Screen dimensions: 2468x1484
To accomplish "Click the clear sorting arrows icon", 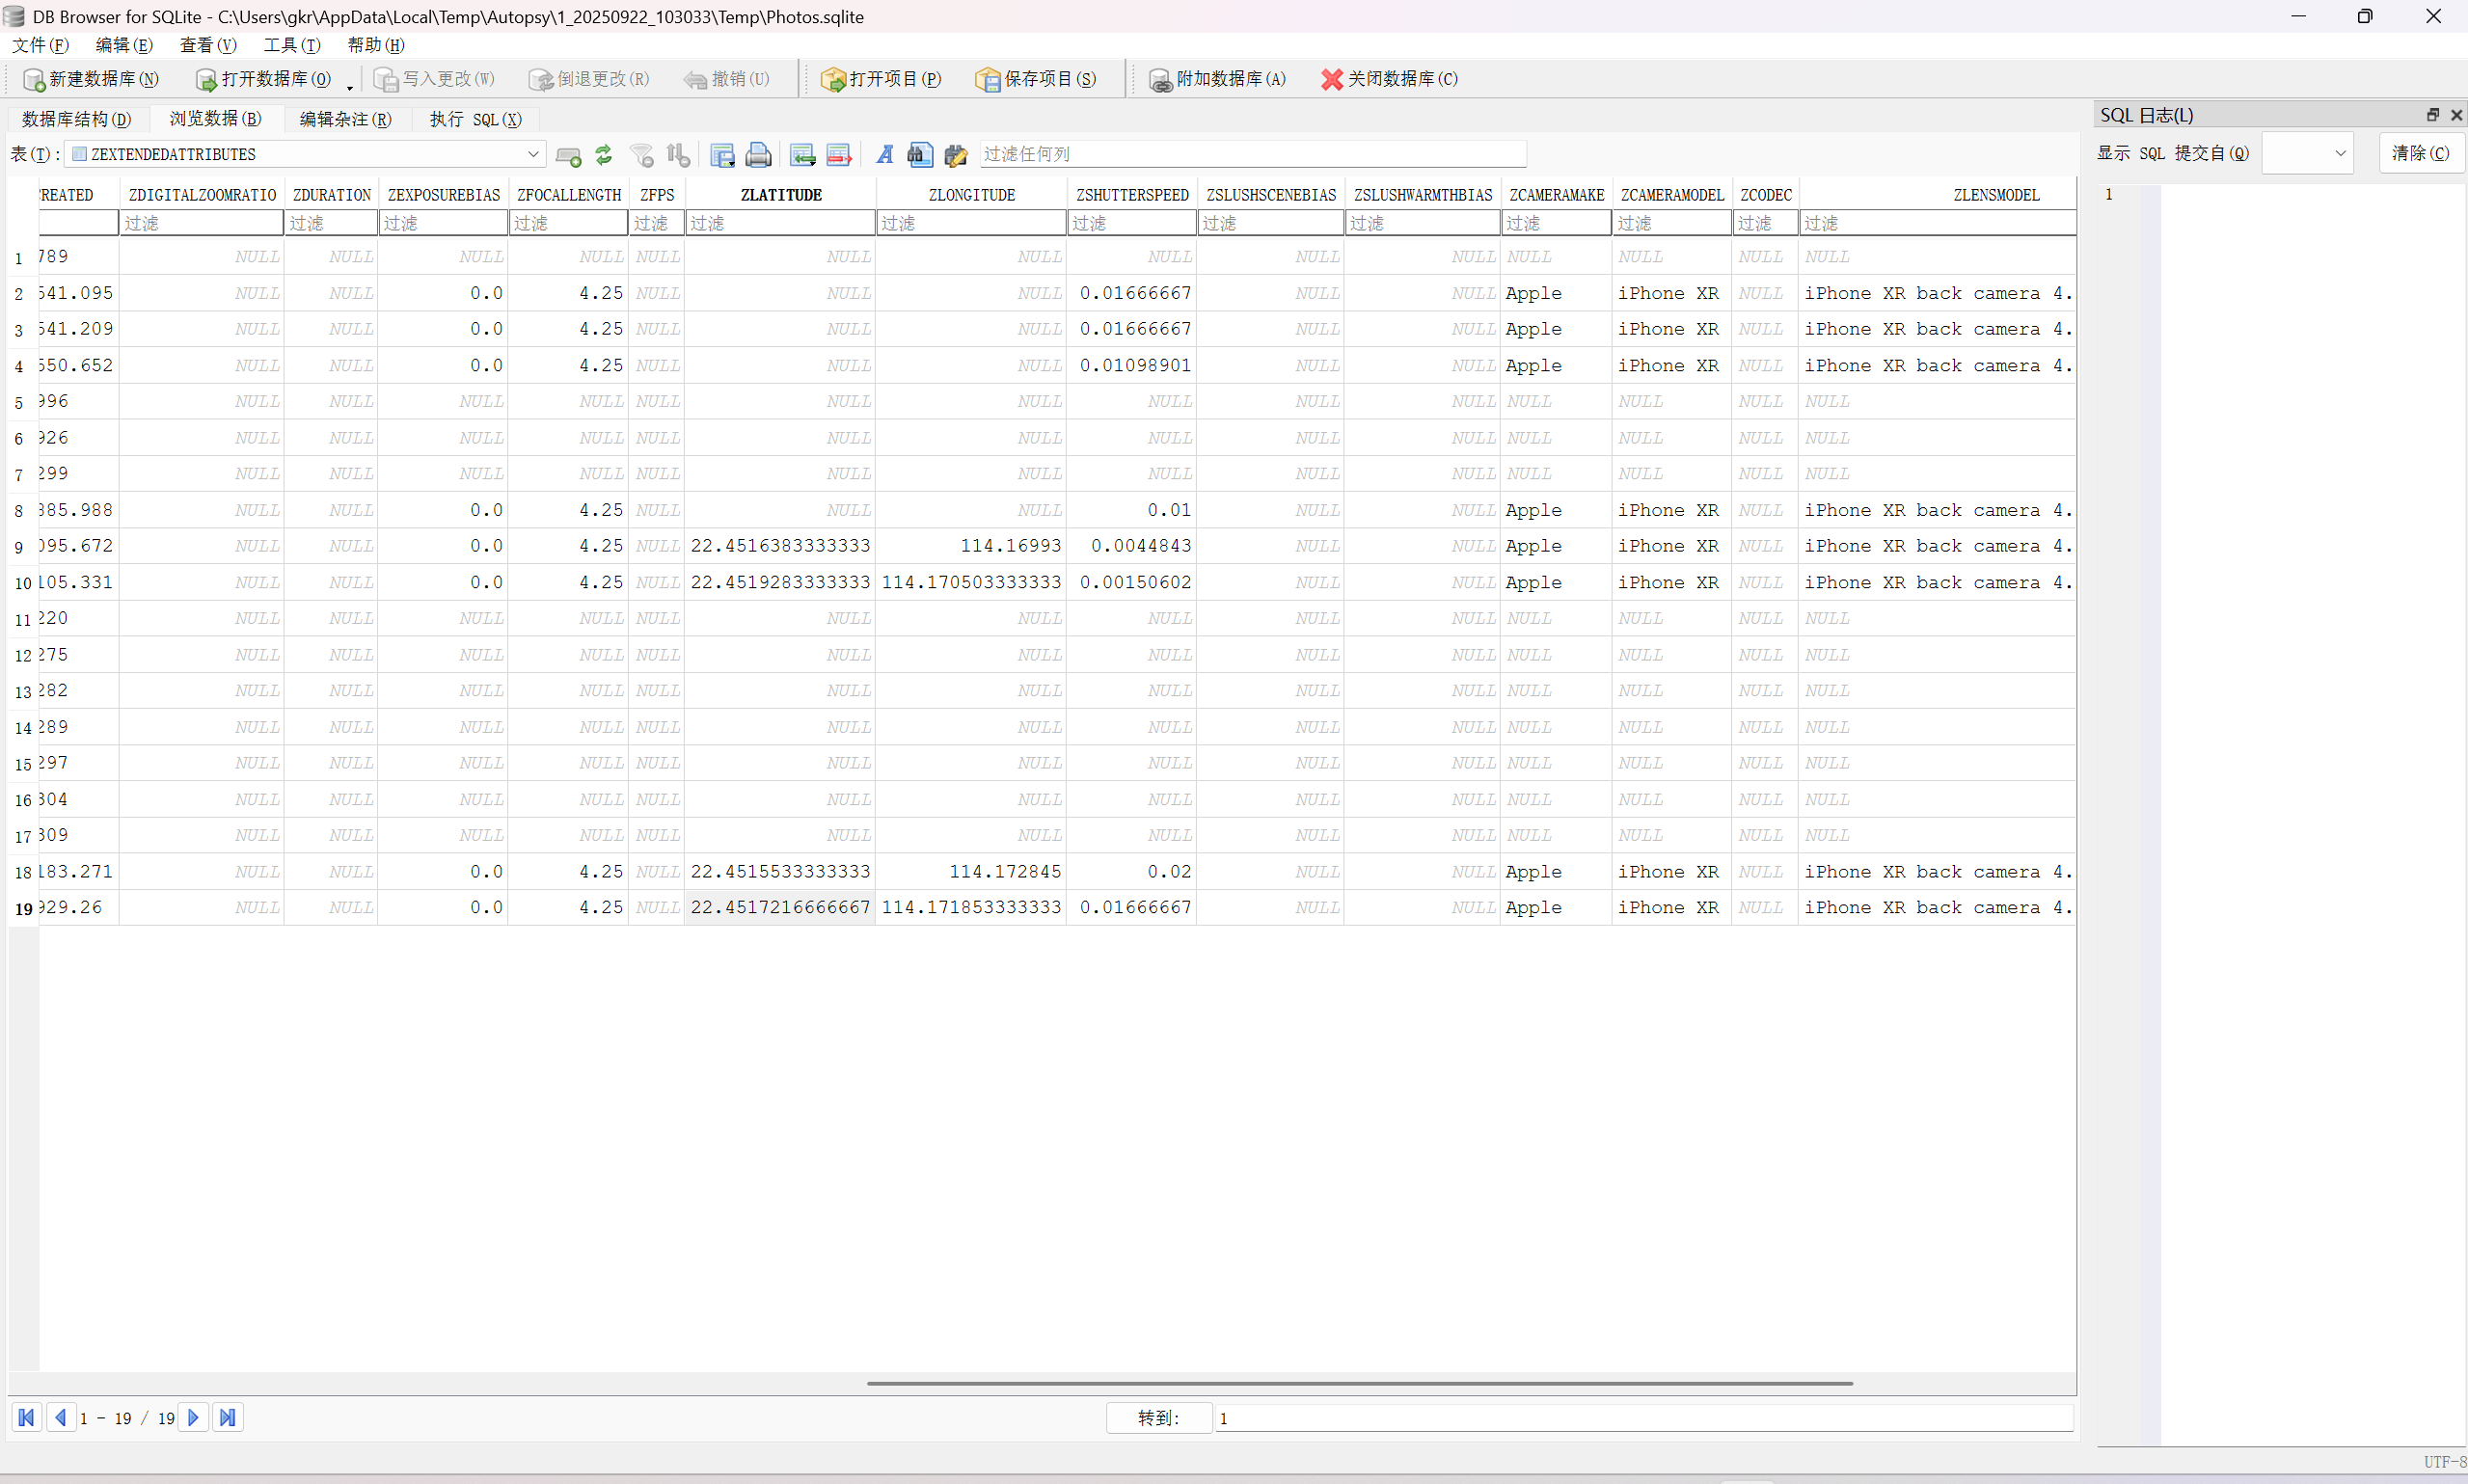I will [x=678, y=155].
